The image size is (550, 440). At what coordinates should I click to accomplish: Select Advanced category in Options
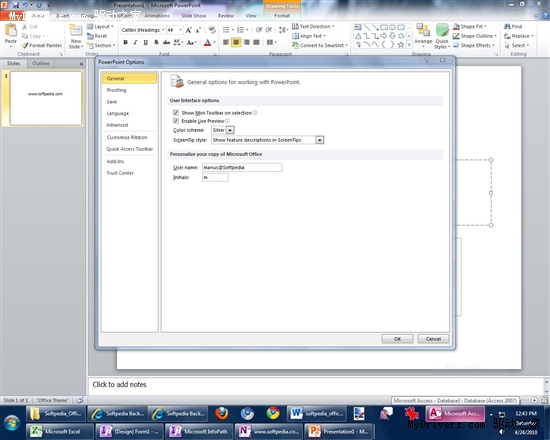(x=129, y=125)
